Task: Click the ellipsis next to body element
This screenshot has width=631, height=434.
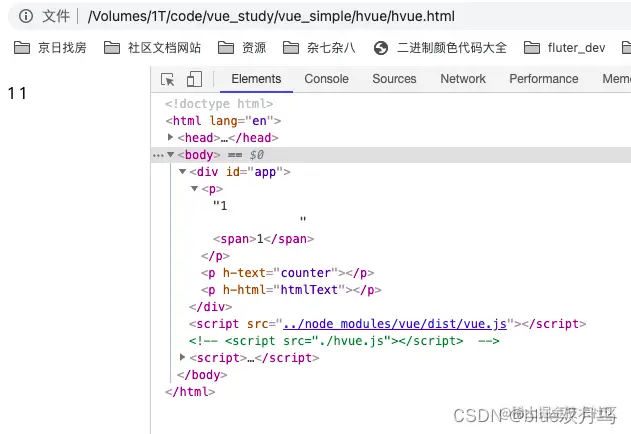Action: tap(158, 155)
